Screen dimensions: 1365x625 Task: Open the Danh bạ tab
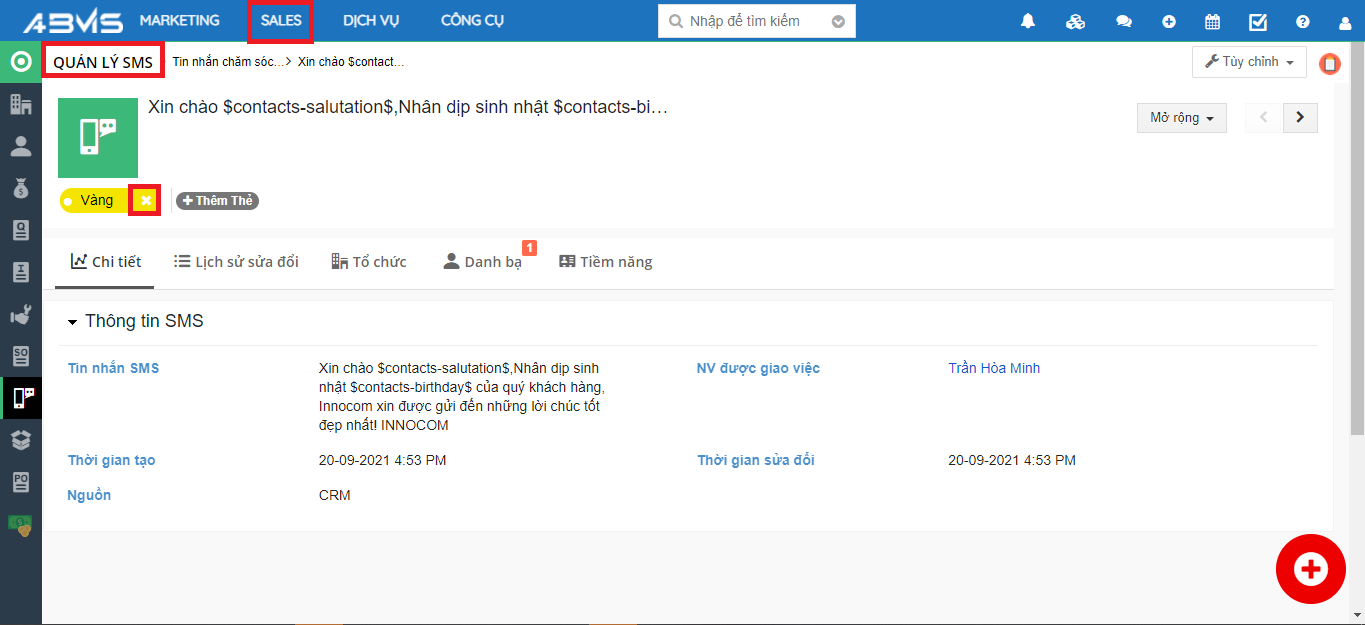482,262
